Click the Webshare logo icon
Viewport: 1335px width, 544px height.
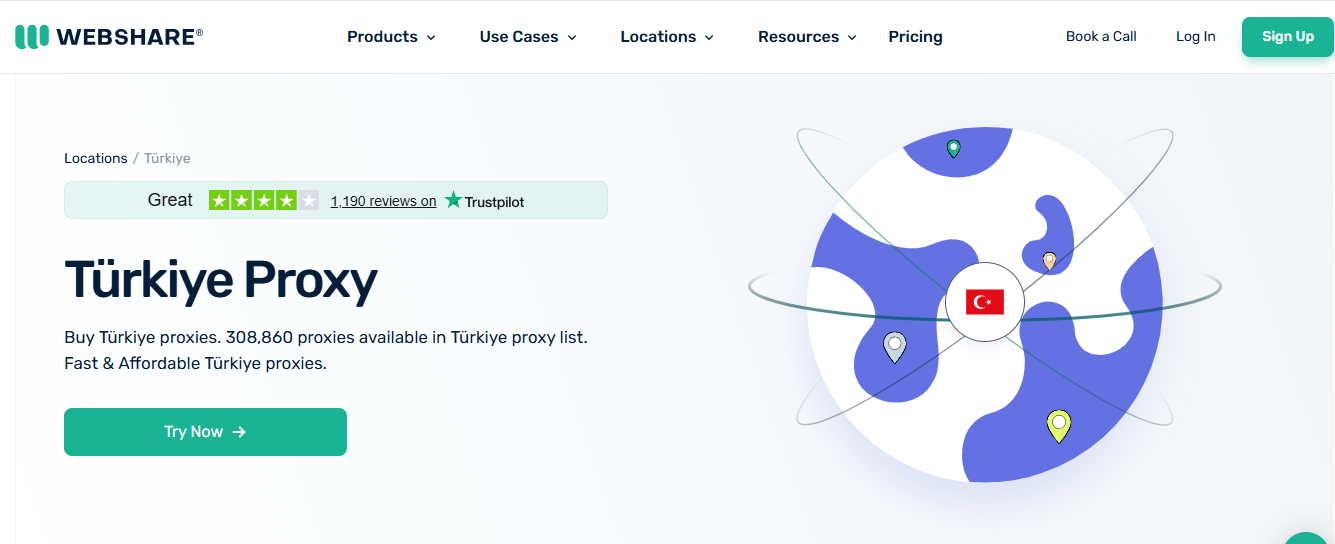(x=32, y=37)
